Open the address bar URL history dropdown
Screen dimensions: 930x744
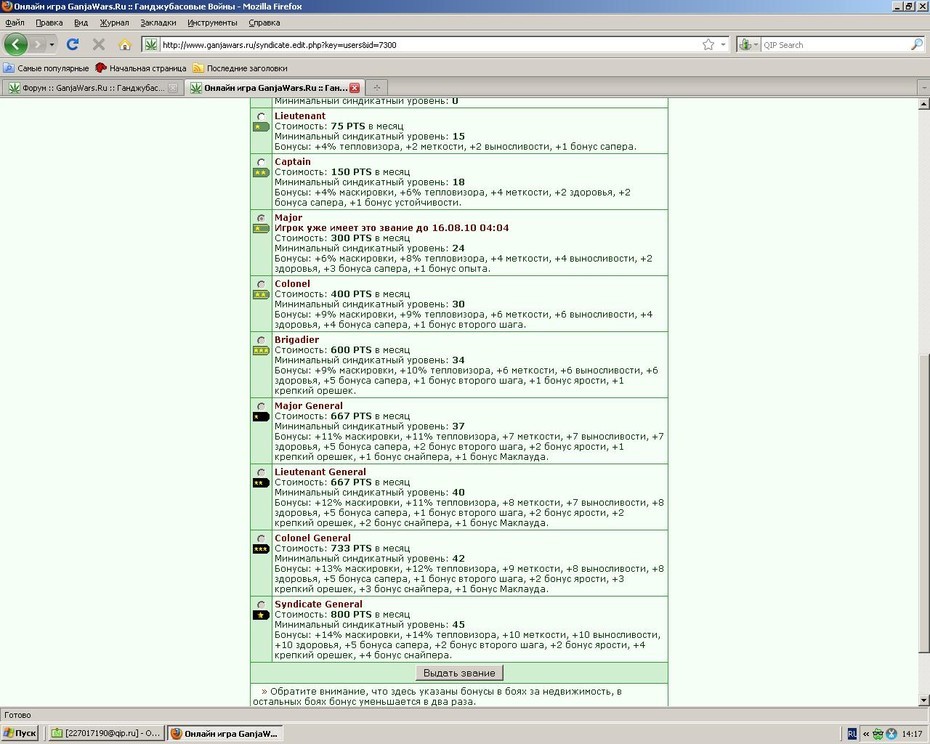point(723,44)
